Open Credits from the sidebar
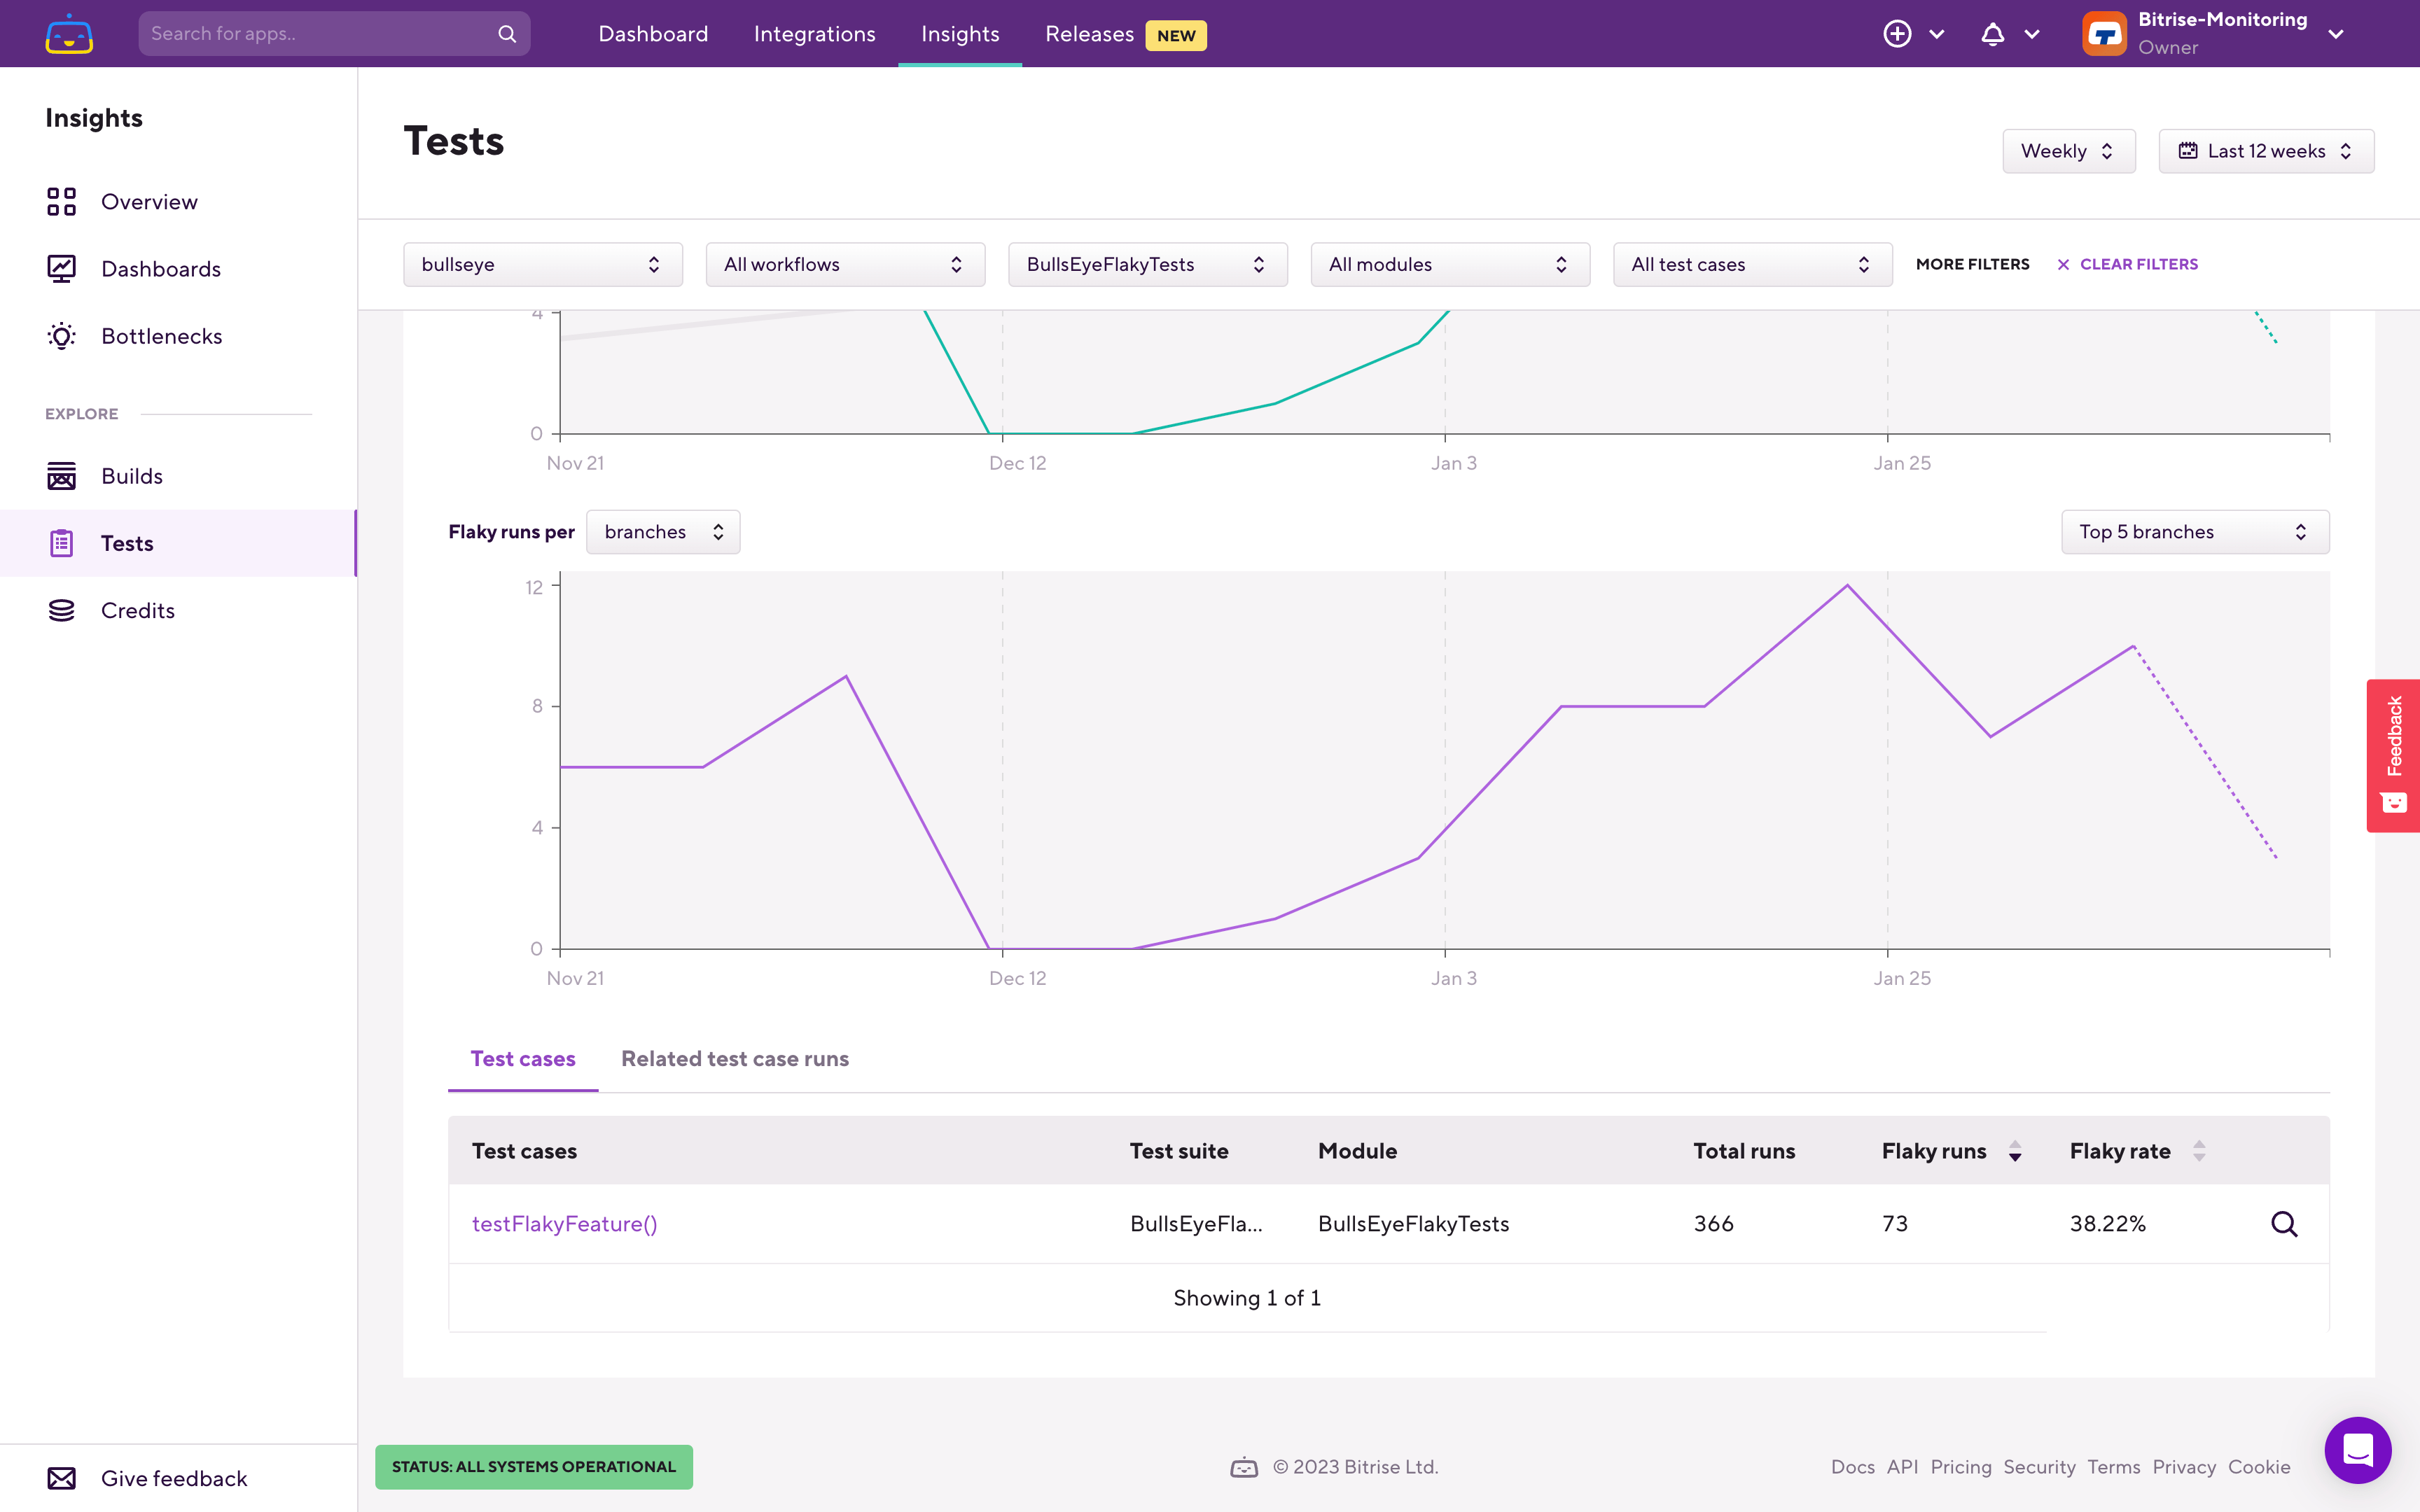 (x=137, y=610)
